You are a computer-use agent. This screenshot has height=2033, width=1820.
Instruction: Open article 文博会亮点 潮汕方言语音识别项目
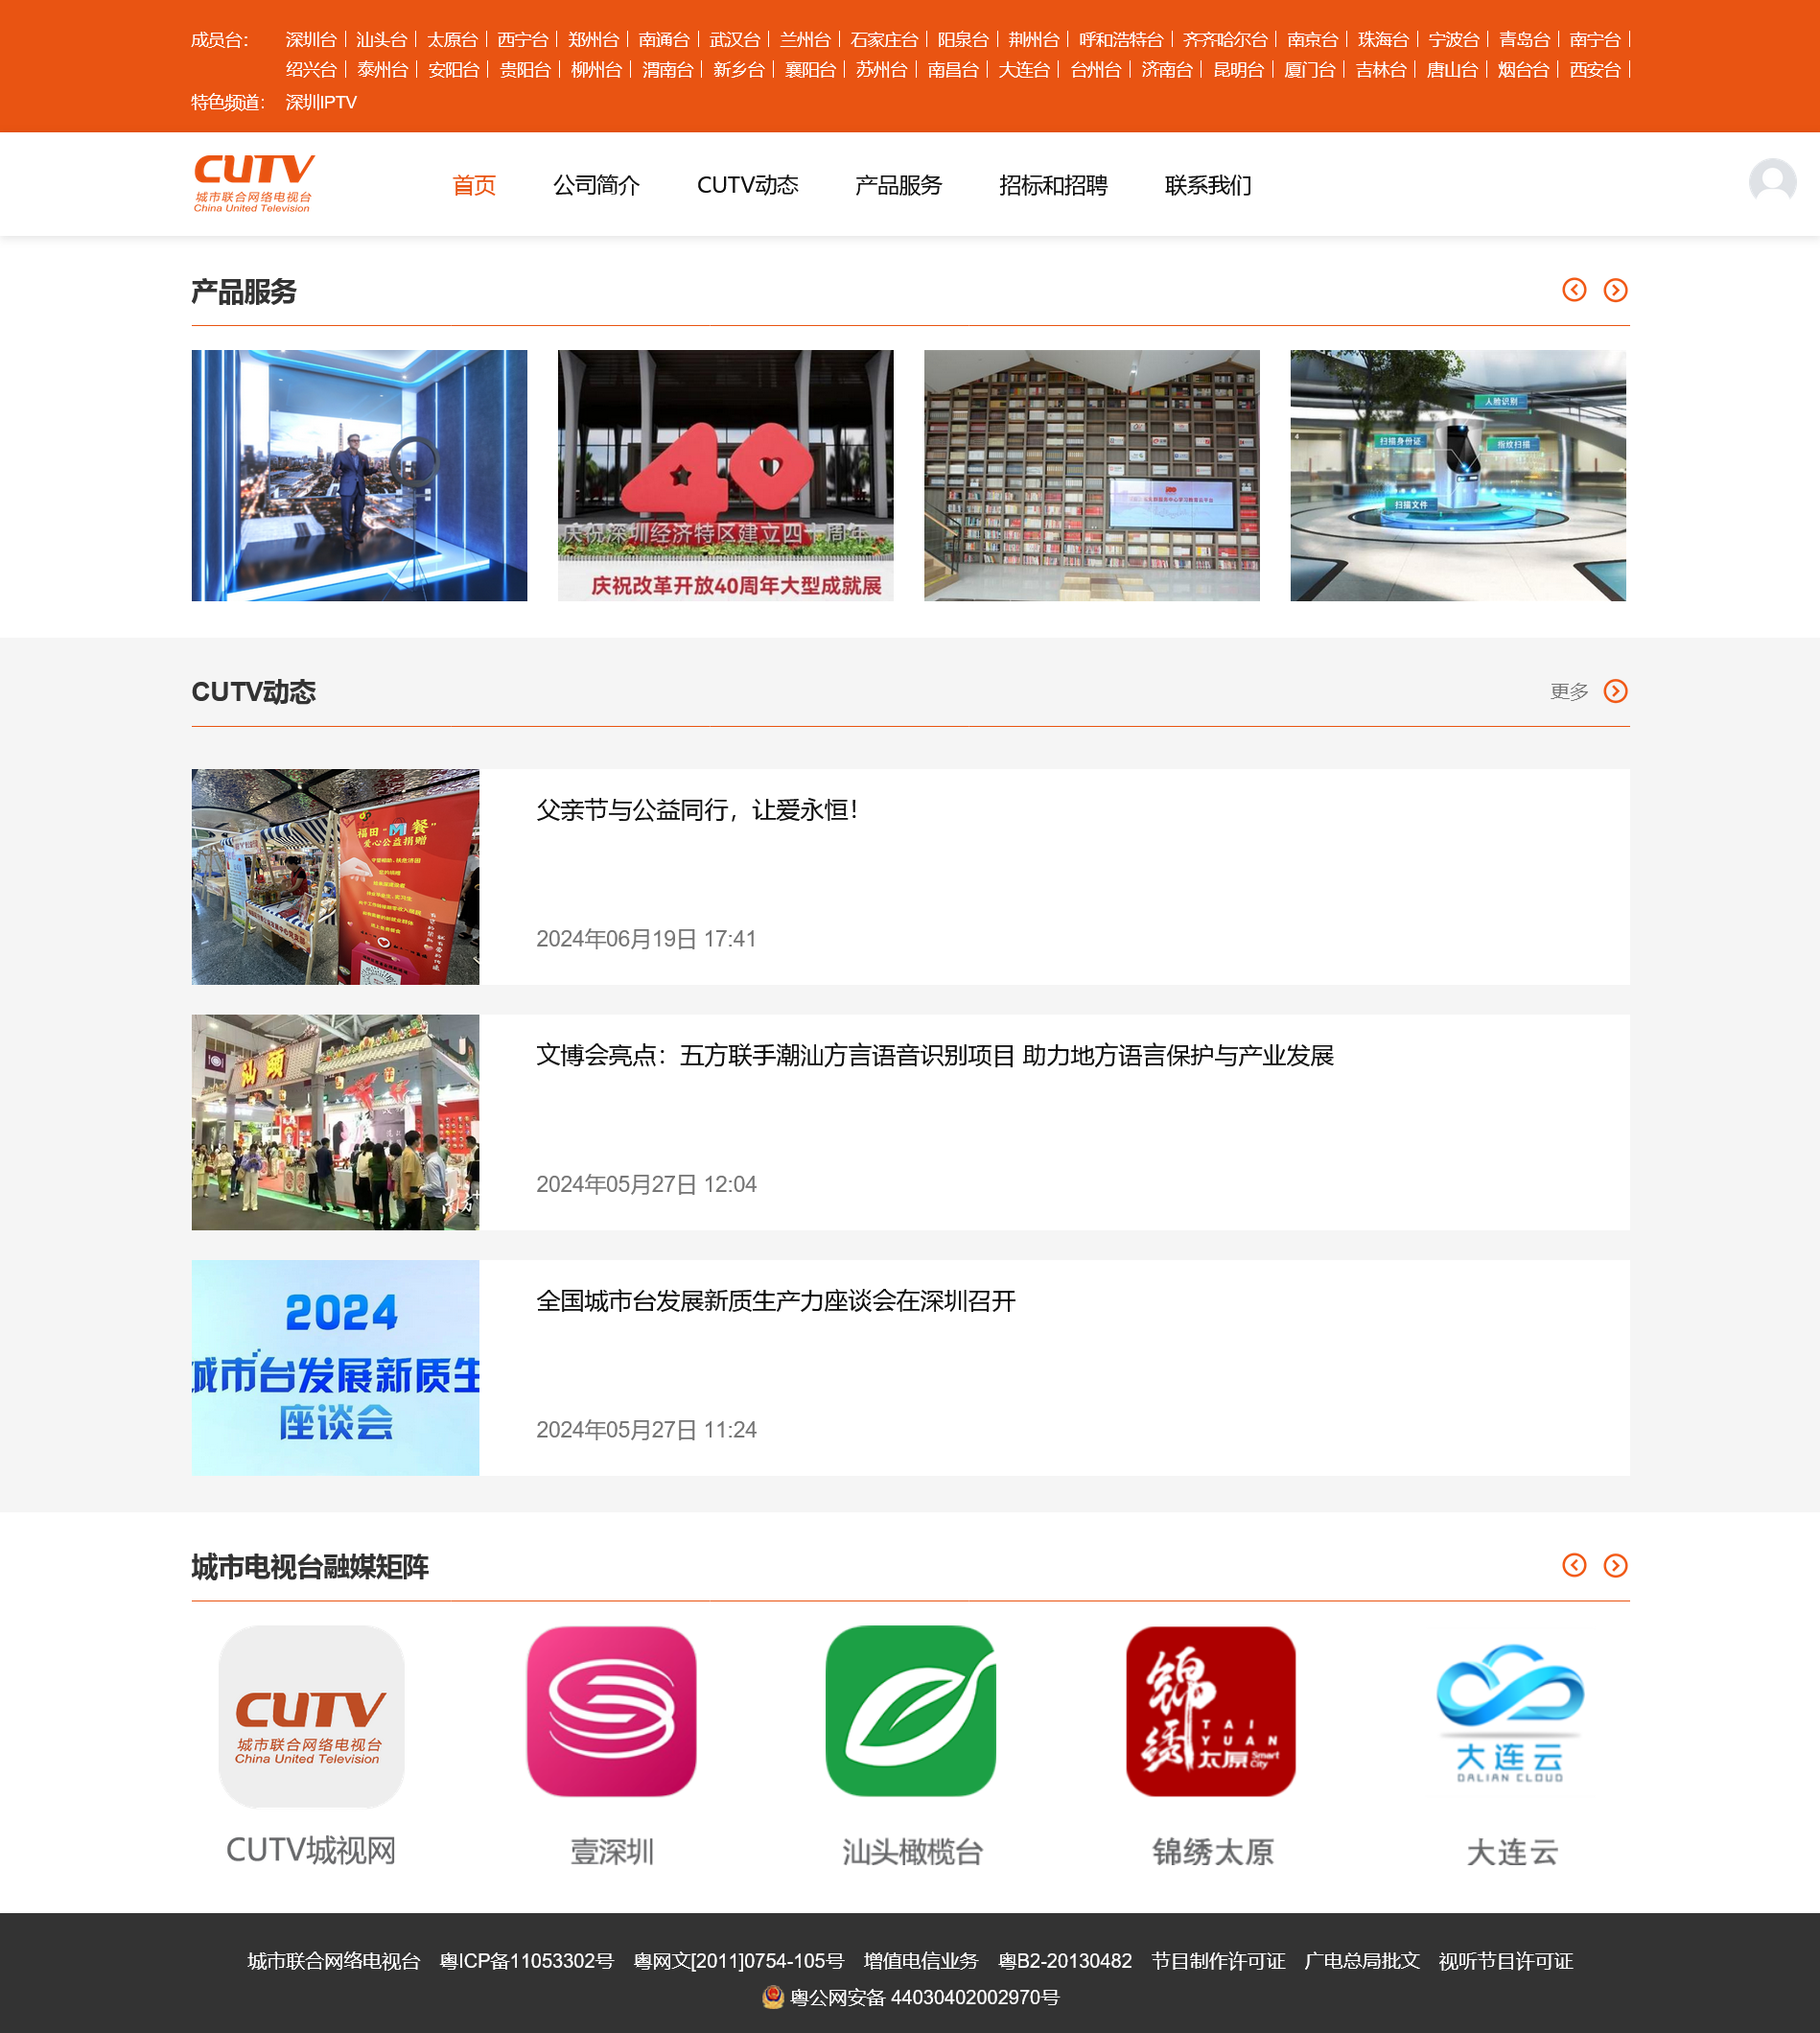pyautogui.click(x=935, y=1055)
